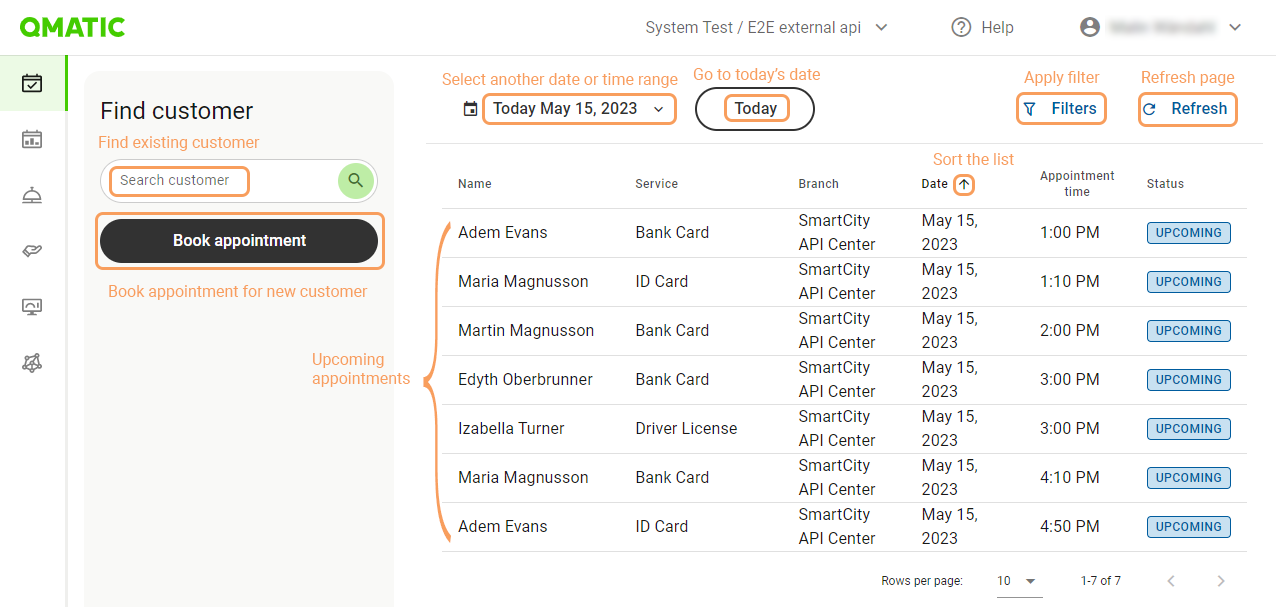The width and height of the screenshot is (1276, 607).
Task: Select Izabella Turner's Driver License appointment
Action: pos(511,429)
